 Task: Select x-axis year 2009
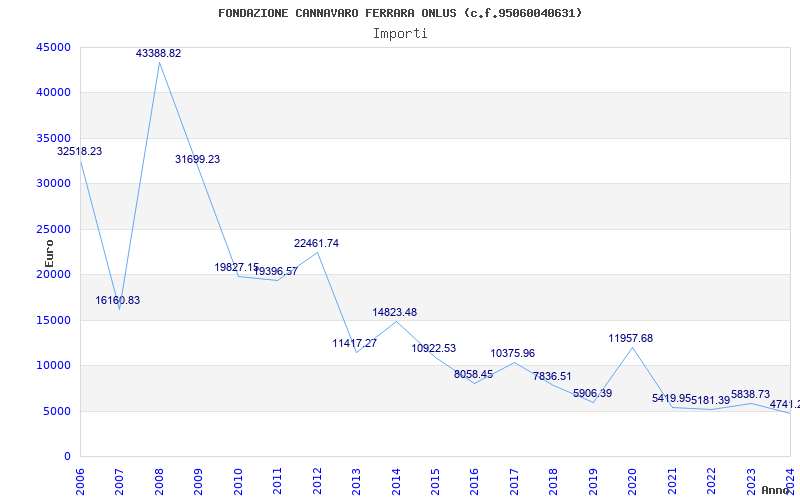coord(198,482)
